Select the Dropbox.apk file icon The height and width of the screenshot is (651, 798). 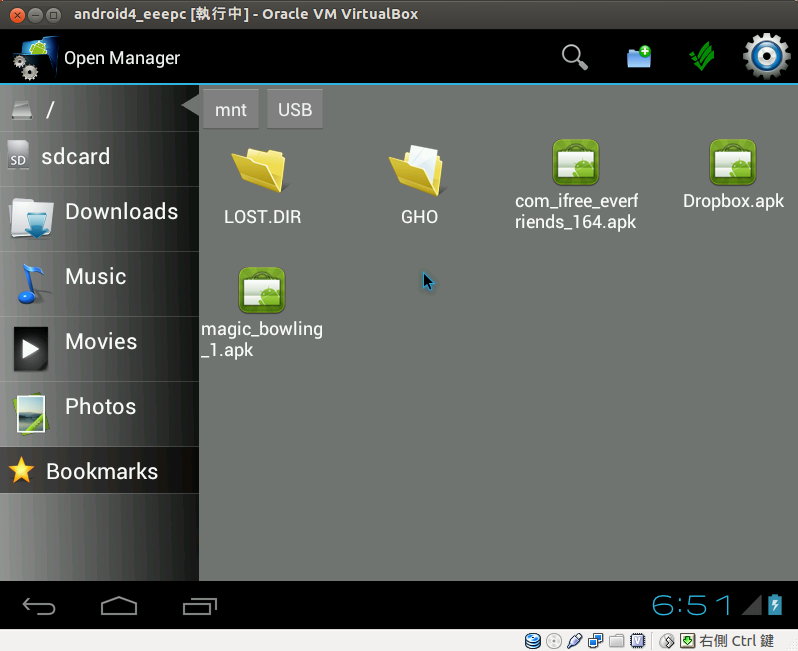(733, 162)
